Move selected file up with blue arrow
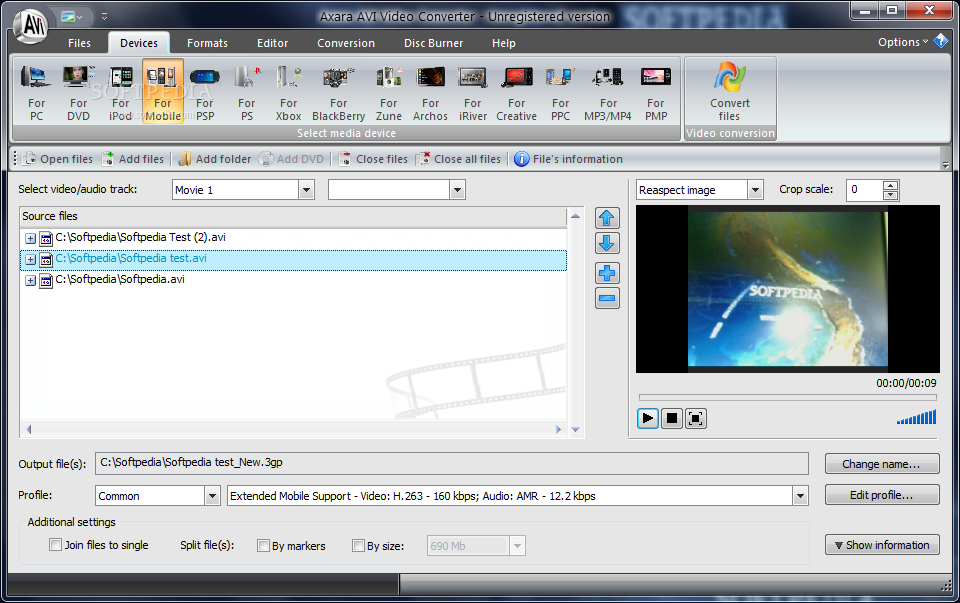Image resolution: width=960 pixels, height=603 pixels. point(607,218)
